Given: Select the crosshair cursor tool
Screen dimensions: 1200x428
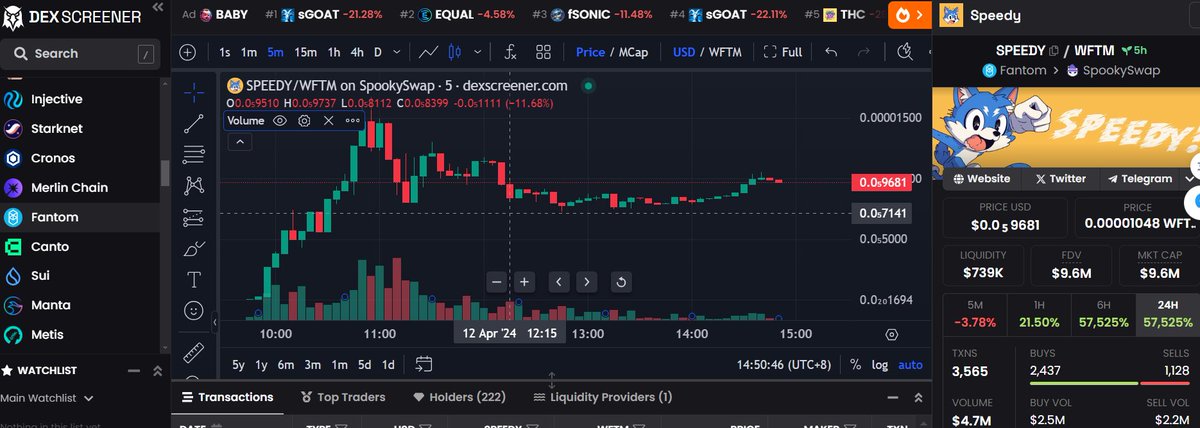Looking at the screenshot, I should point(194,91).
